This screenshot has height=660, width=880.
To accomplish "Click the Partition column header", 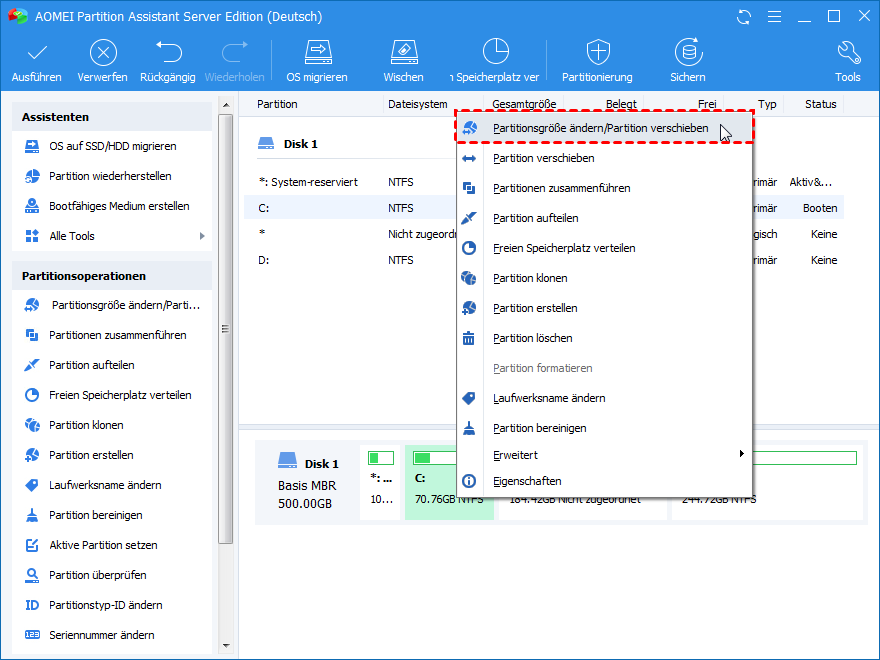I will 277,104.
